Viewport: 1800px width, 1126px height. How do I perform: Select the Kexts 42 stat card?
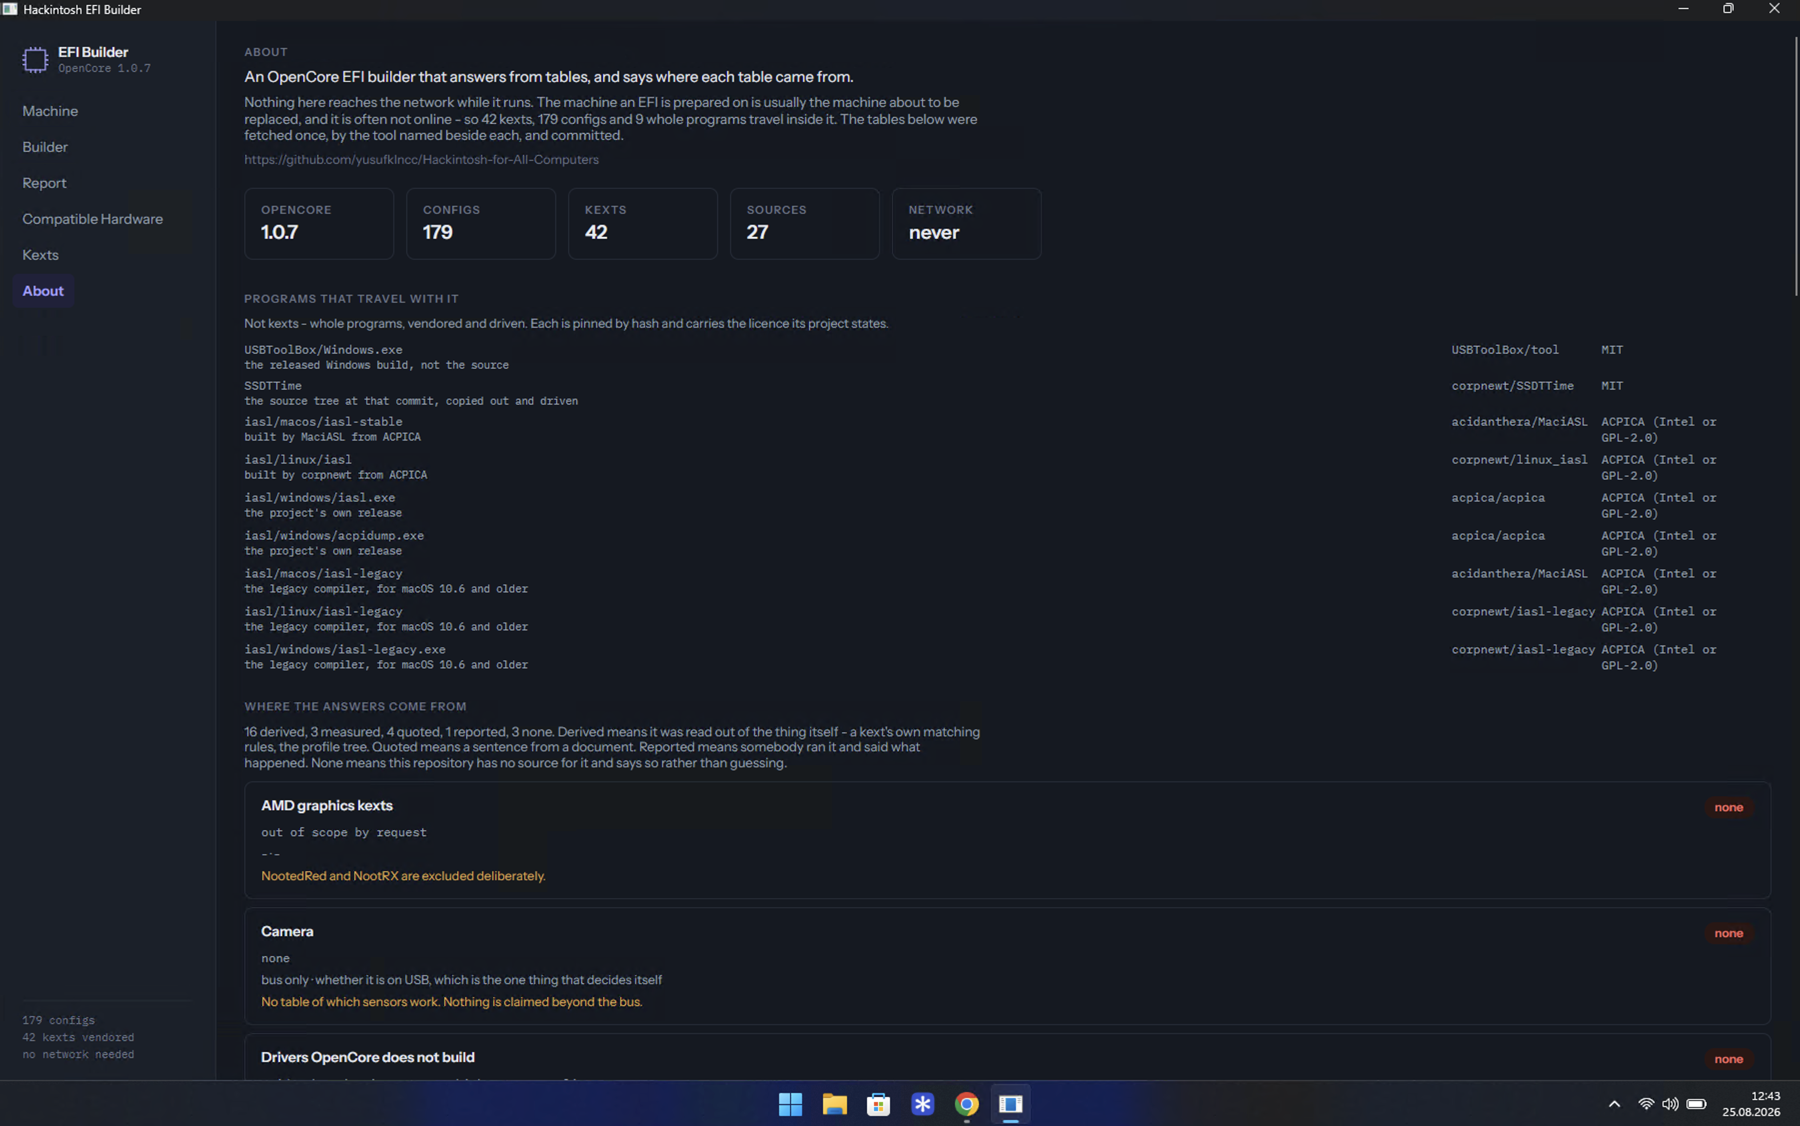[x=643, y=224]
